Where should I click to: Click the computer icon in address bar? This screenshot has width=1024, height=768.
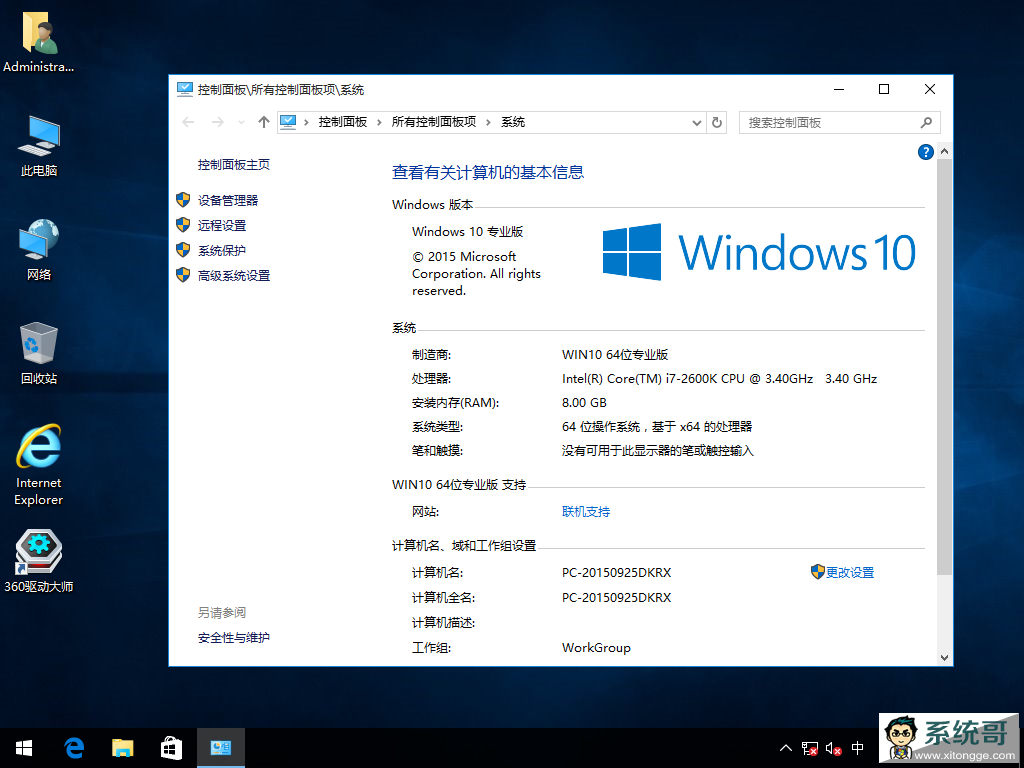point(288,122)
